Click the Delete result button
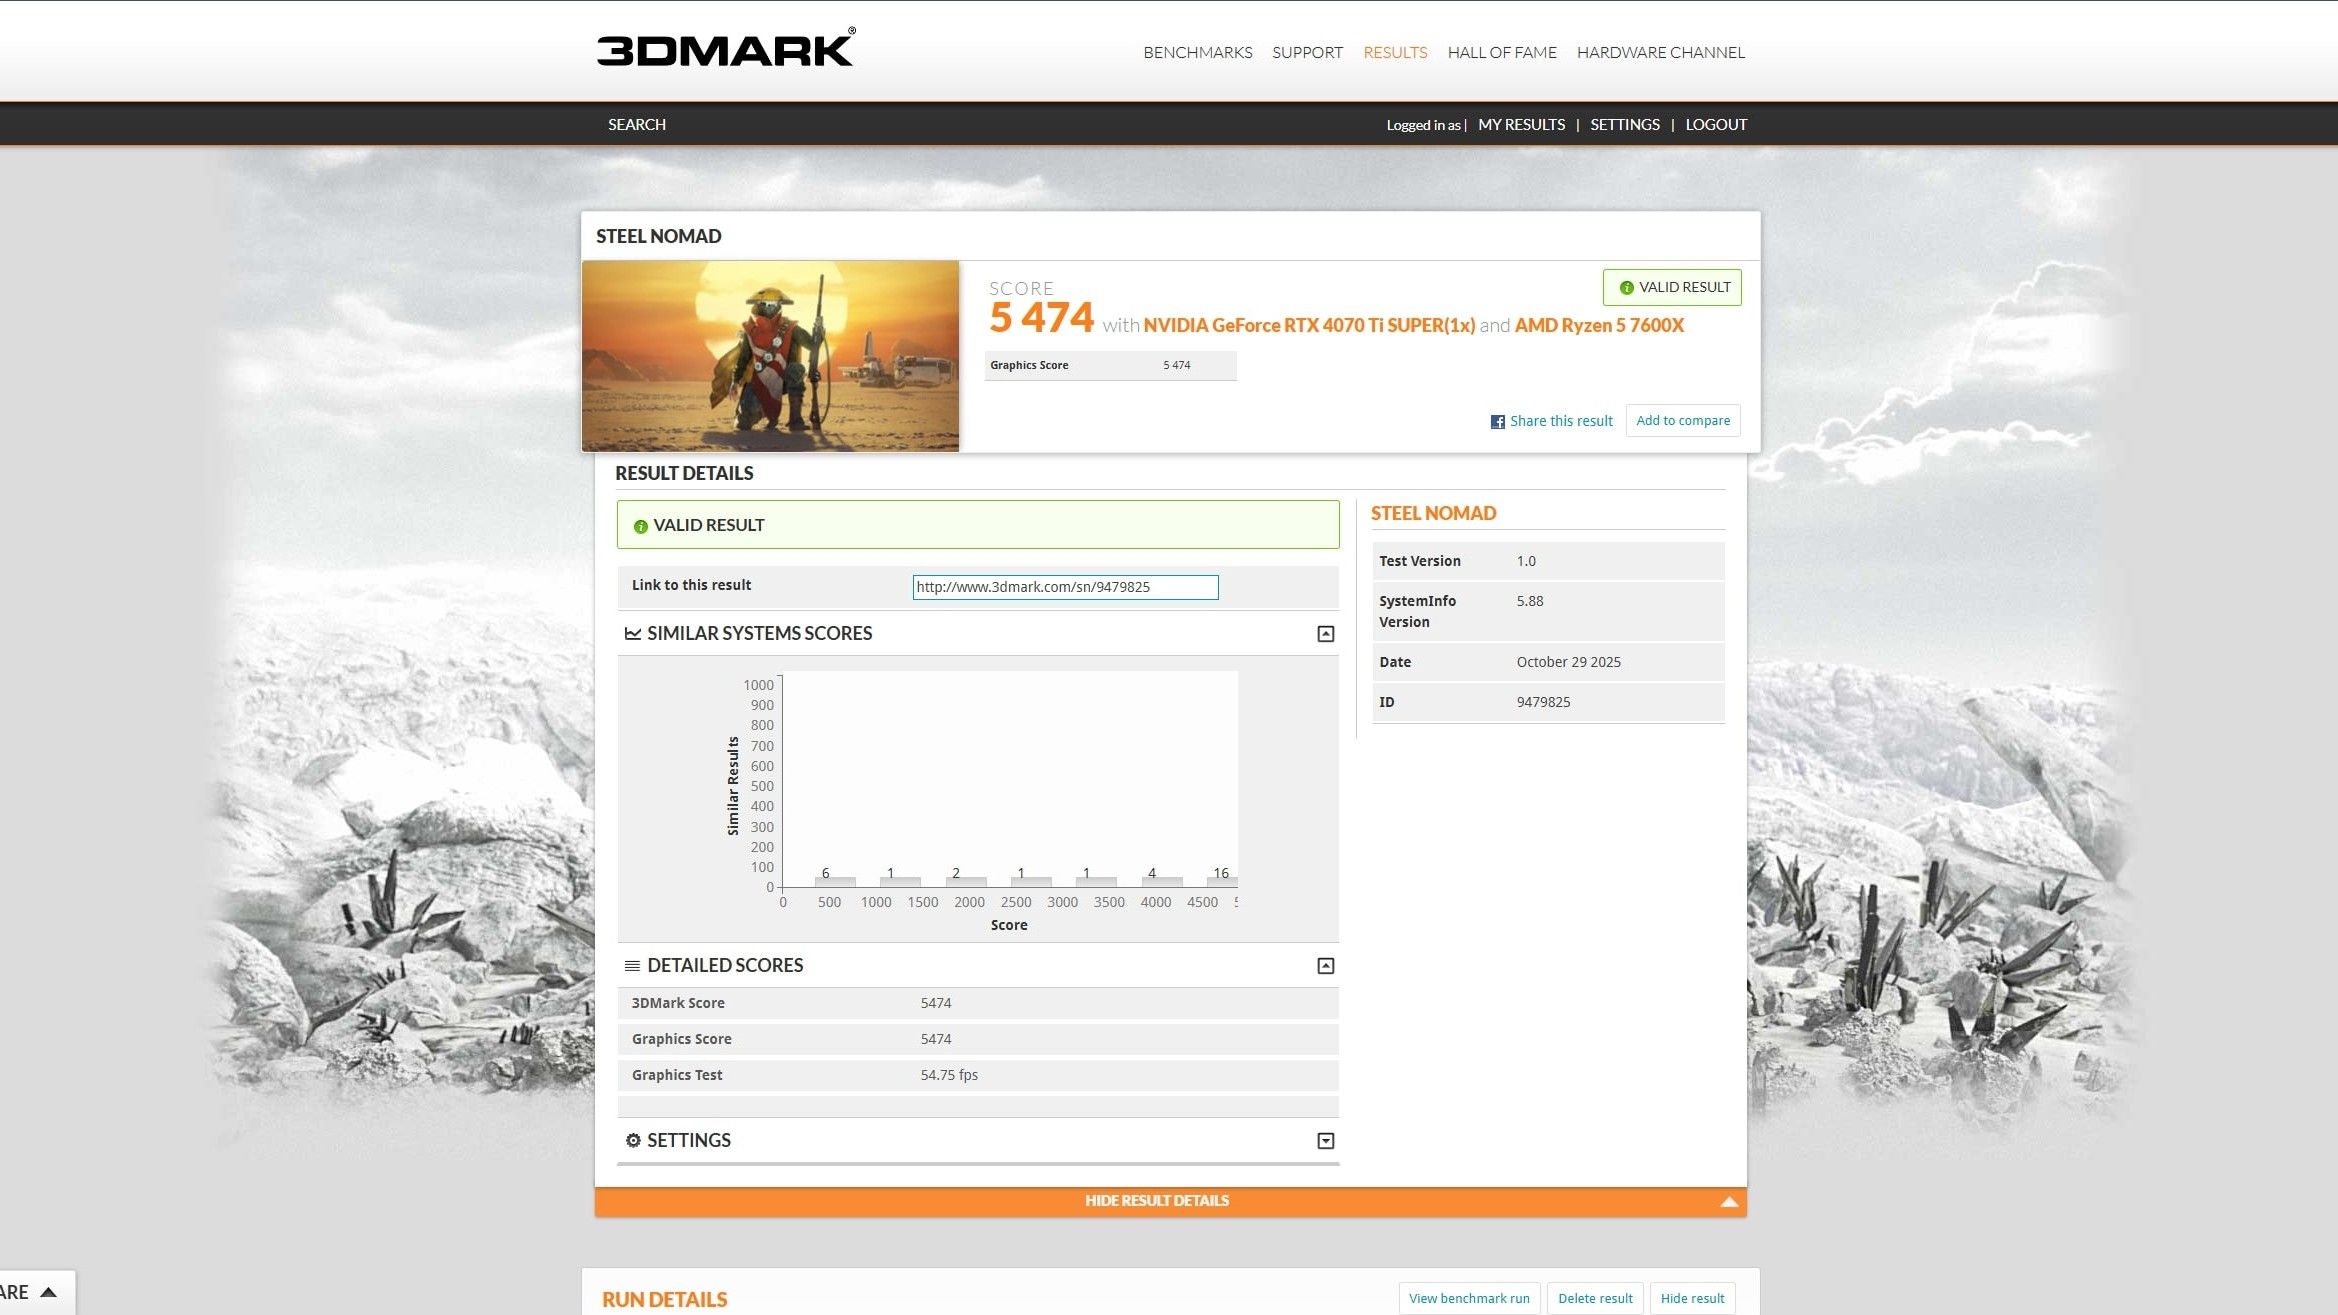This screenshot has width=2338, height=1315. click(x=1594, y=1299)
